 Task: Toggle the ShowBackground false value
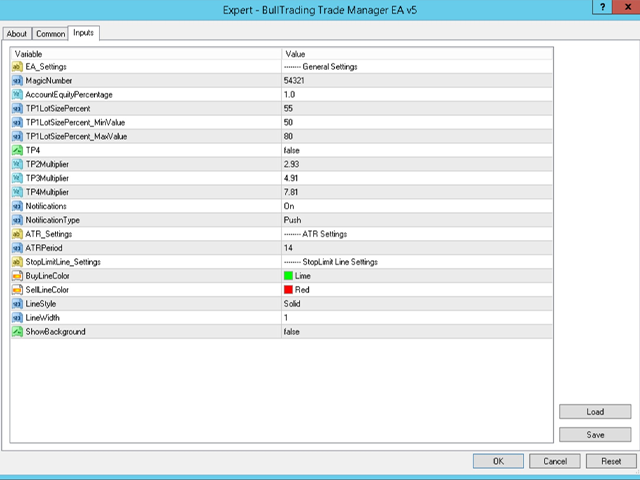(417, 331)
